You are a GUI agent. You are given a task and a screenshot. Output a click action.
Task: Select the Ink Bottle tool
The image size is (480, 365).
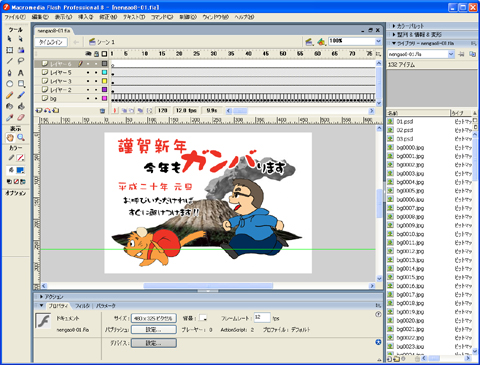point(9,106)
